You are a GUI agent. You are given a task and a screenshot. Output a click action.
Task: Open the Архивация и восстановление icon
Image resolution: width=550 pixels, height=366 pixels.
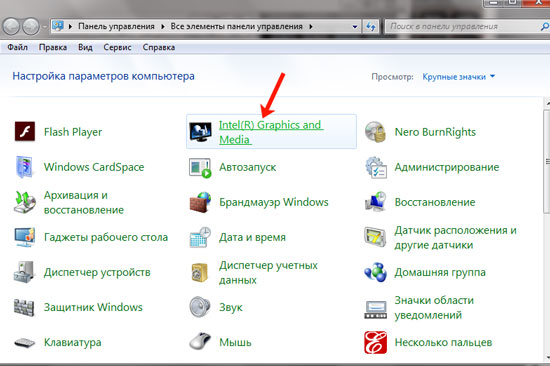[25, 202]
